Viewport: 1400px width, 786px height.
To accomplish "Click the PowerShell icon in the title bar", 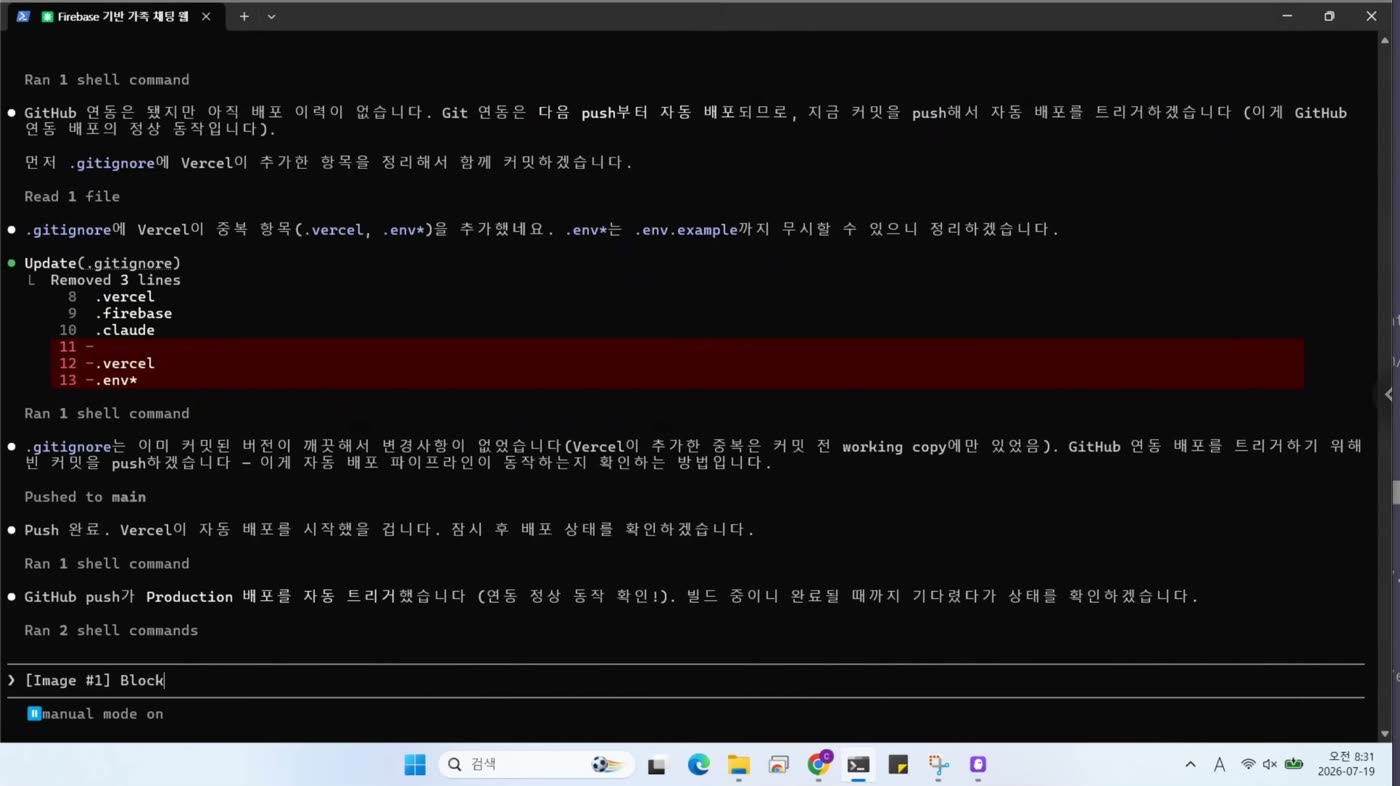I will pyautogui.click(x=22, y=16).
